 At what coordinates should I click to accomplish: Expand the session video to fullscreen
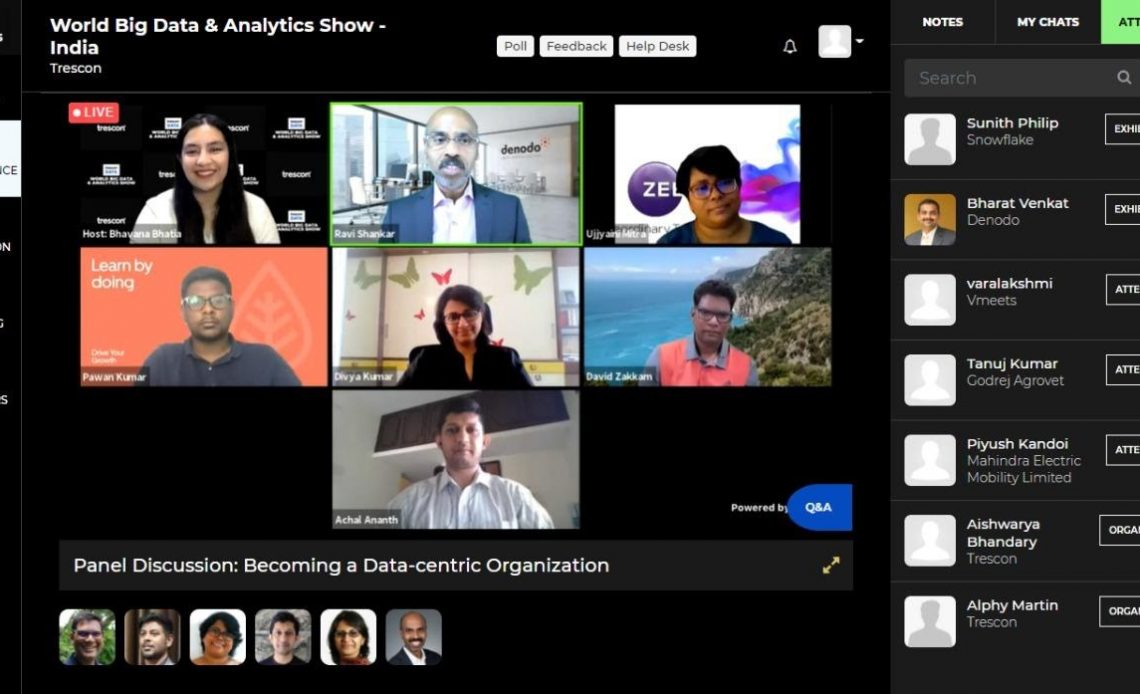(831, 565)
